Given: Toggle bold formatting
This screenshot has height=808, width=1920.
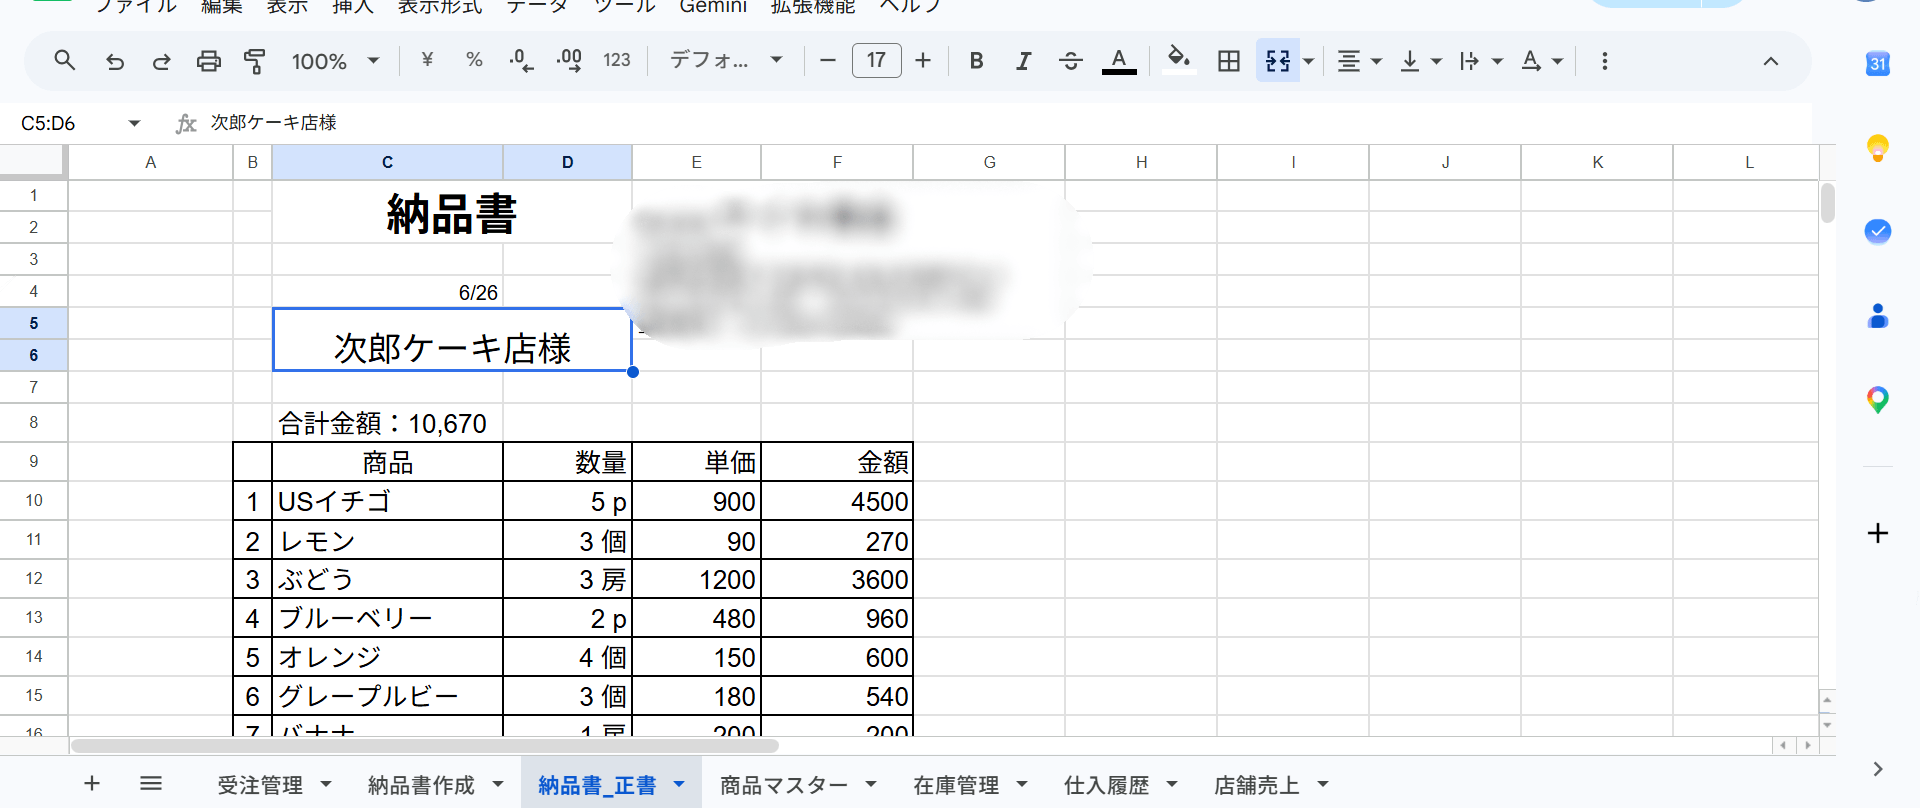Looking at the screenshot, I should (x=976, y=61).
